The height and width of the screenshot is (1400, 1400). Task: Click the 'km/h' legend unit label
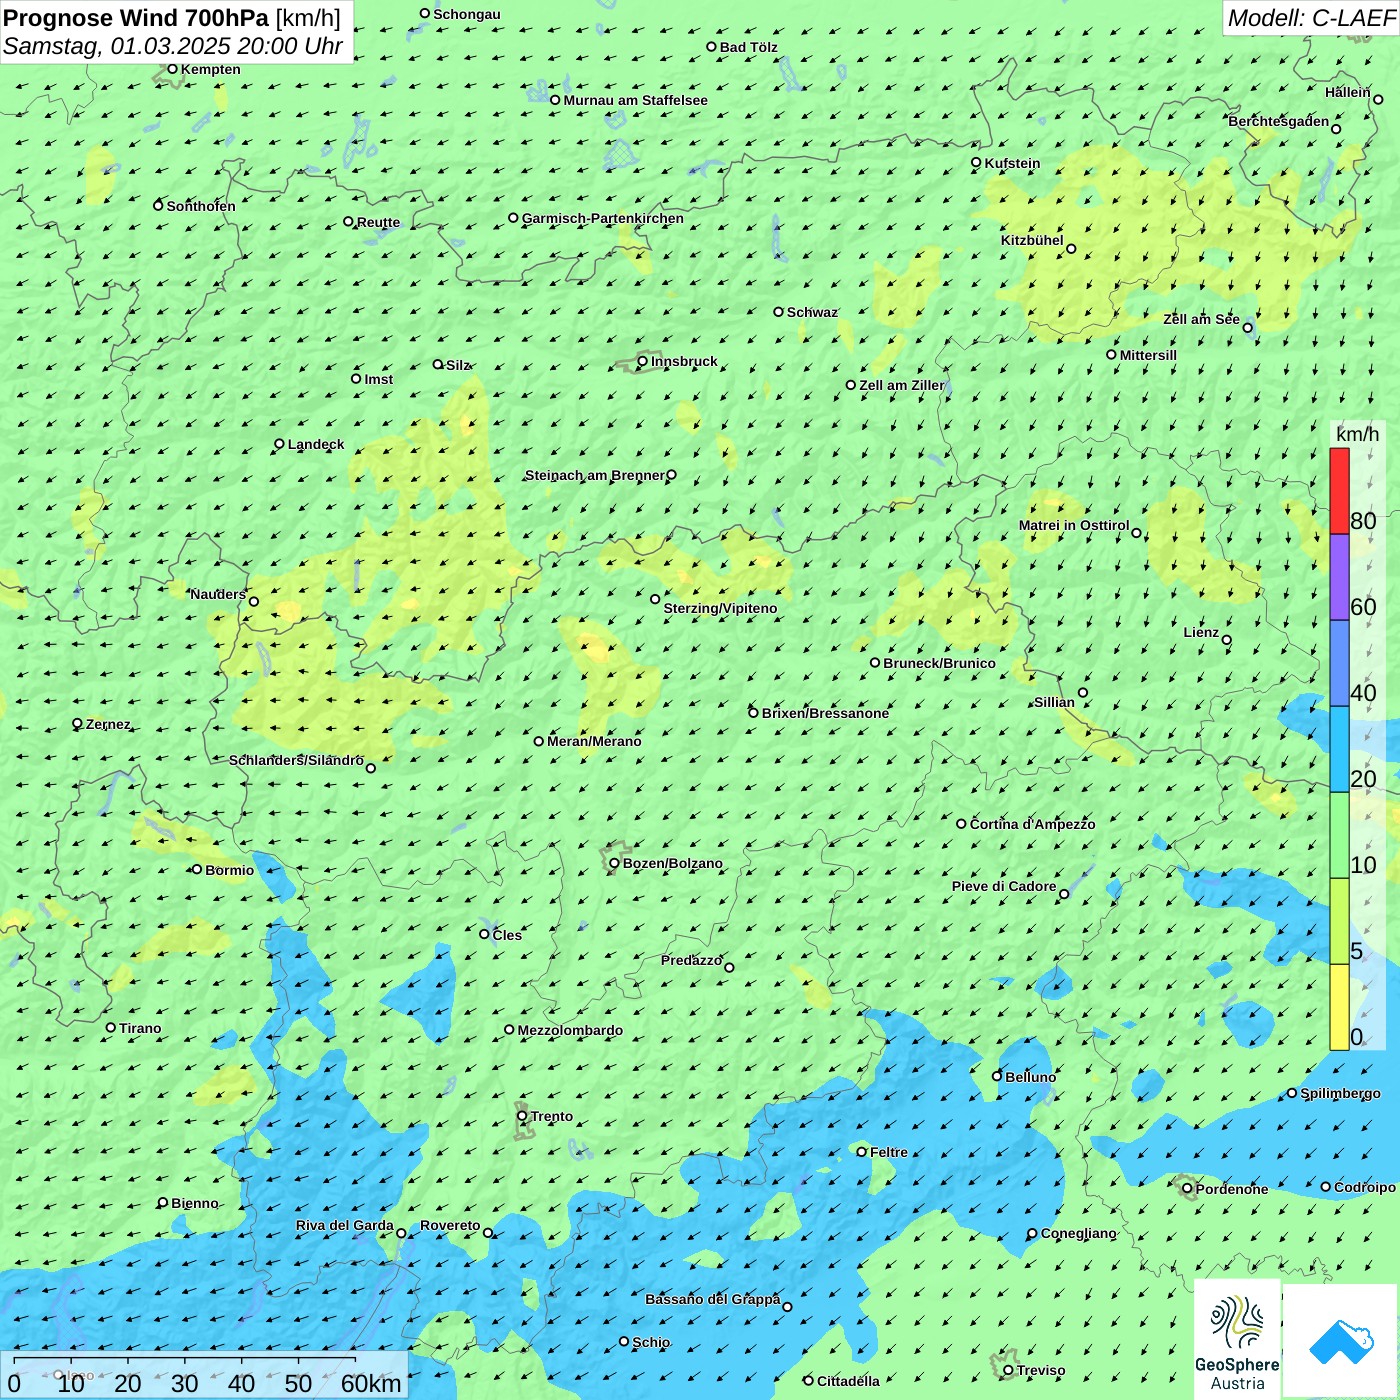point(1357,433)
